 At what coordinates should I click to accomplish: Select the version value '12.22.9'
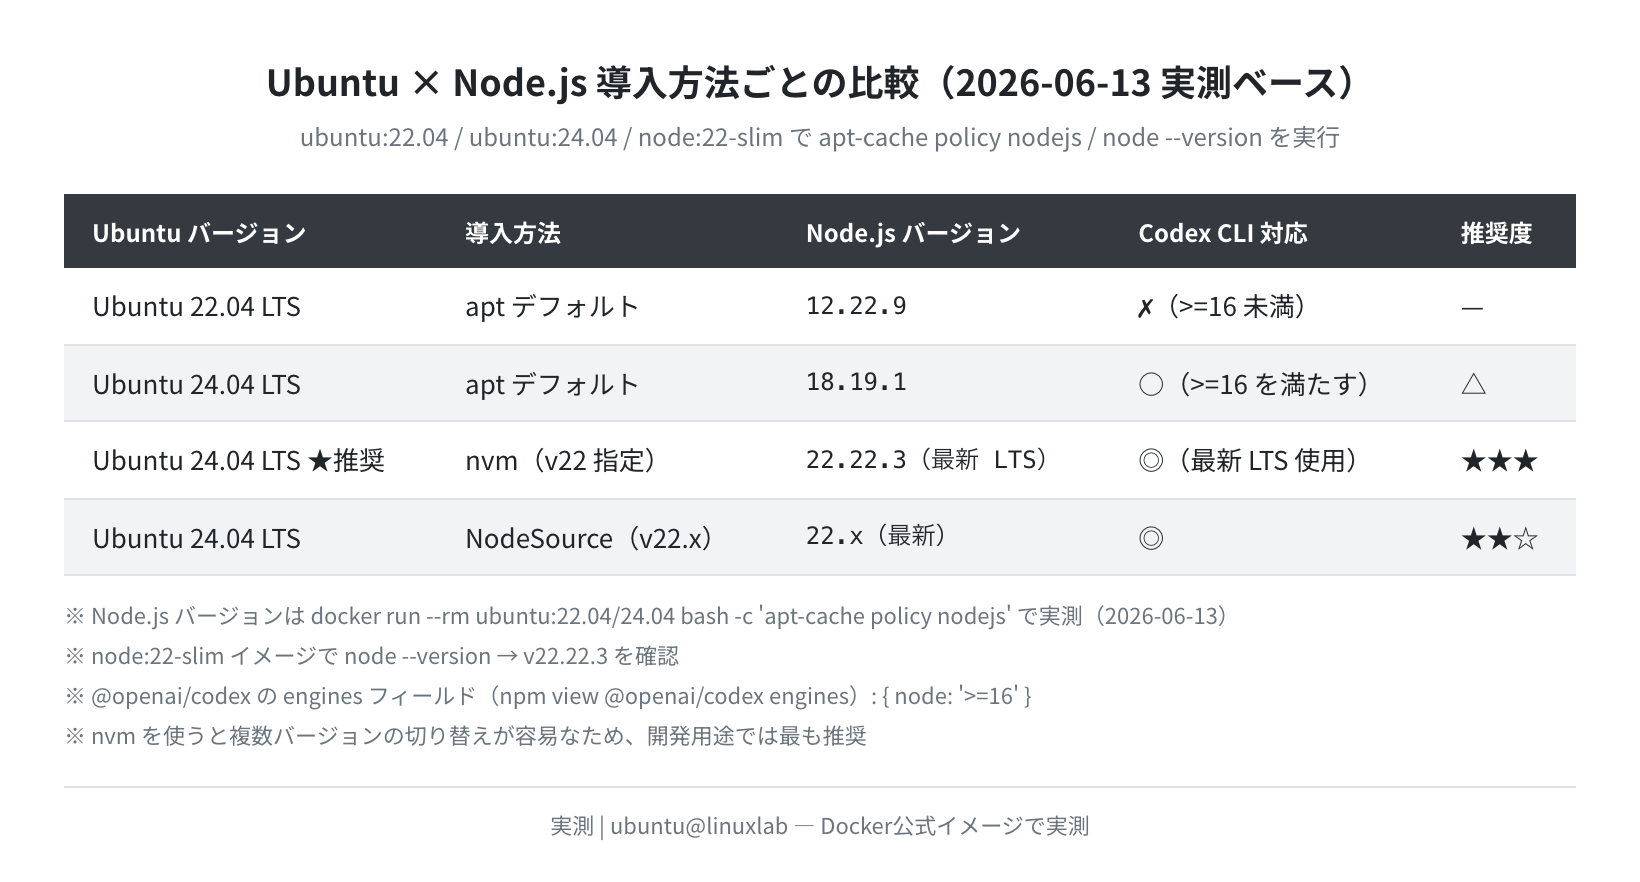[856, 306]
